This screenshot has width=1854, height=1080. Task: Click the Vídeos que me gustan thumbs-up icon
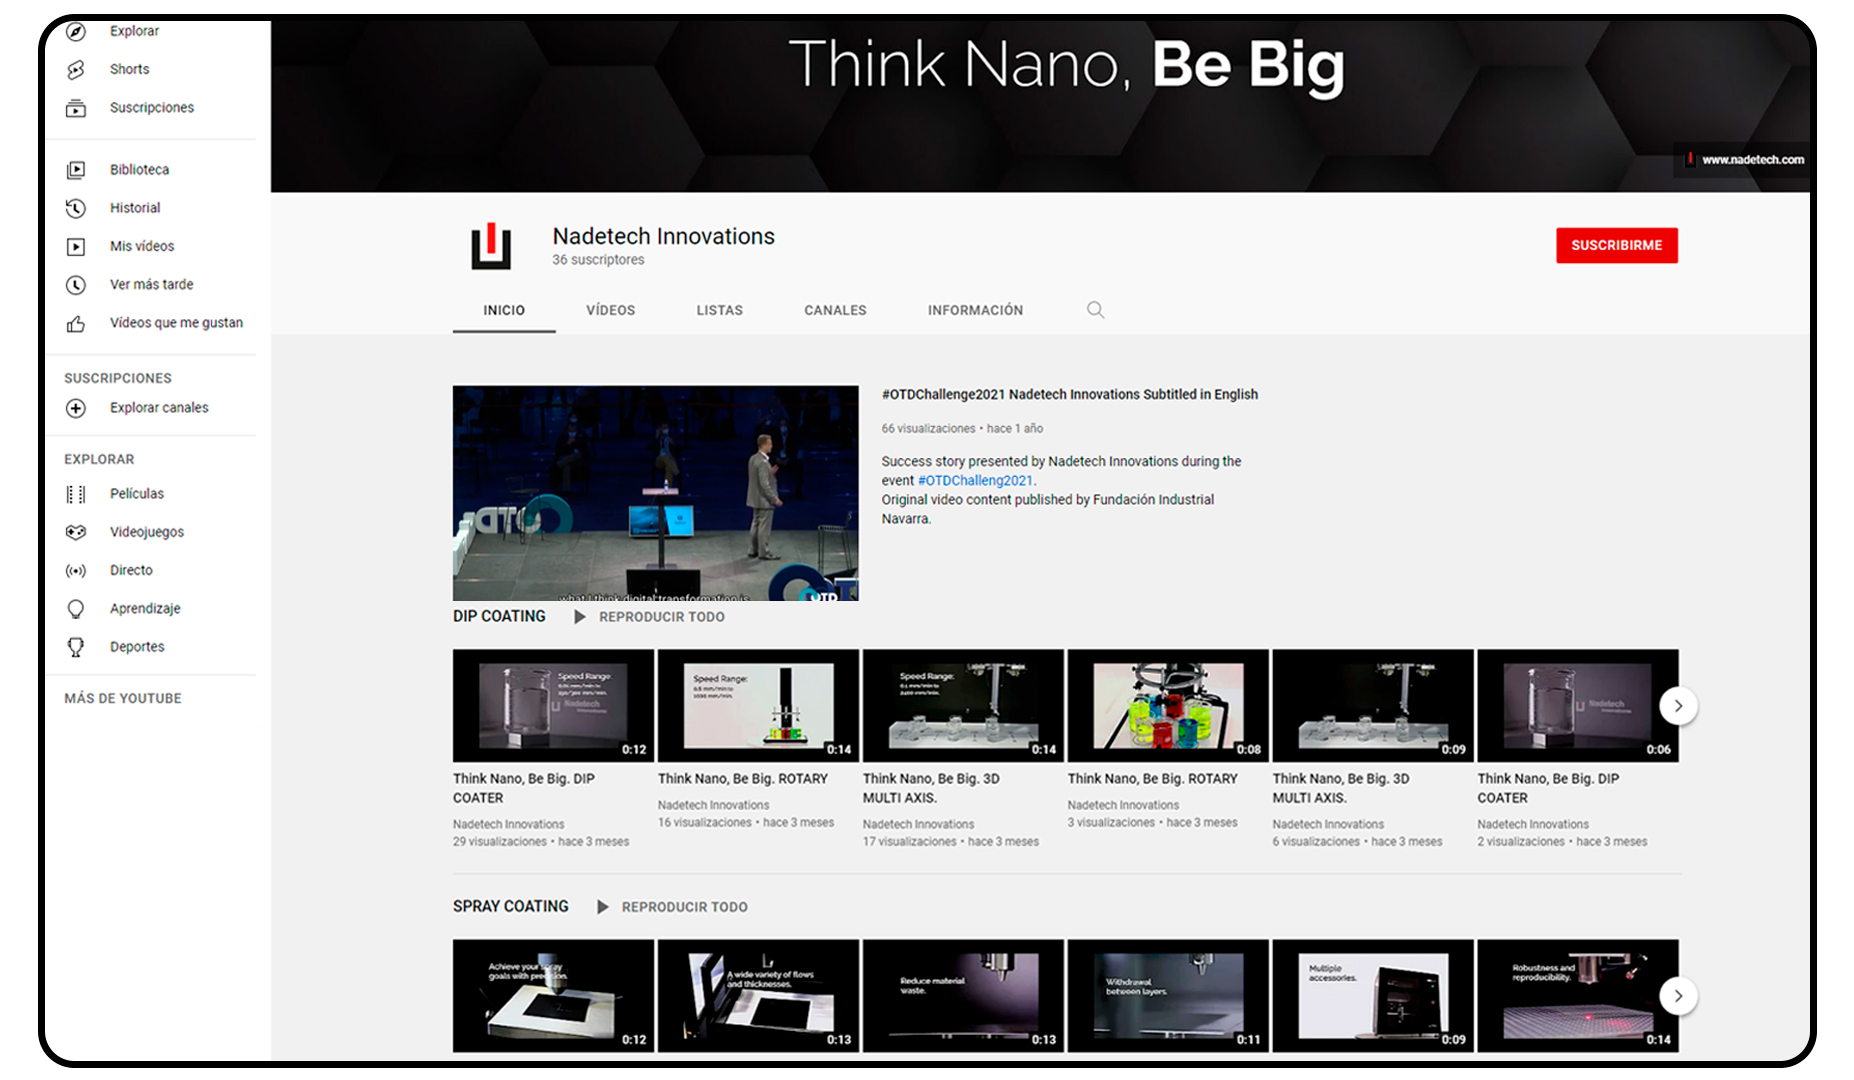click(76, 324)
